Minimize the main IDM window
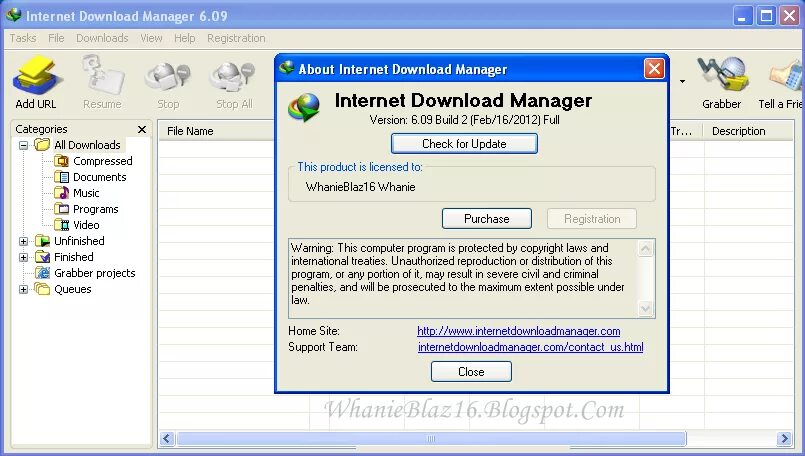805x456 pixels. (742, 16)
